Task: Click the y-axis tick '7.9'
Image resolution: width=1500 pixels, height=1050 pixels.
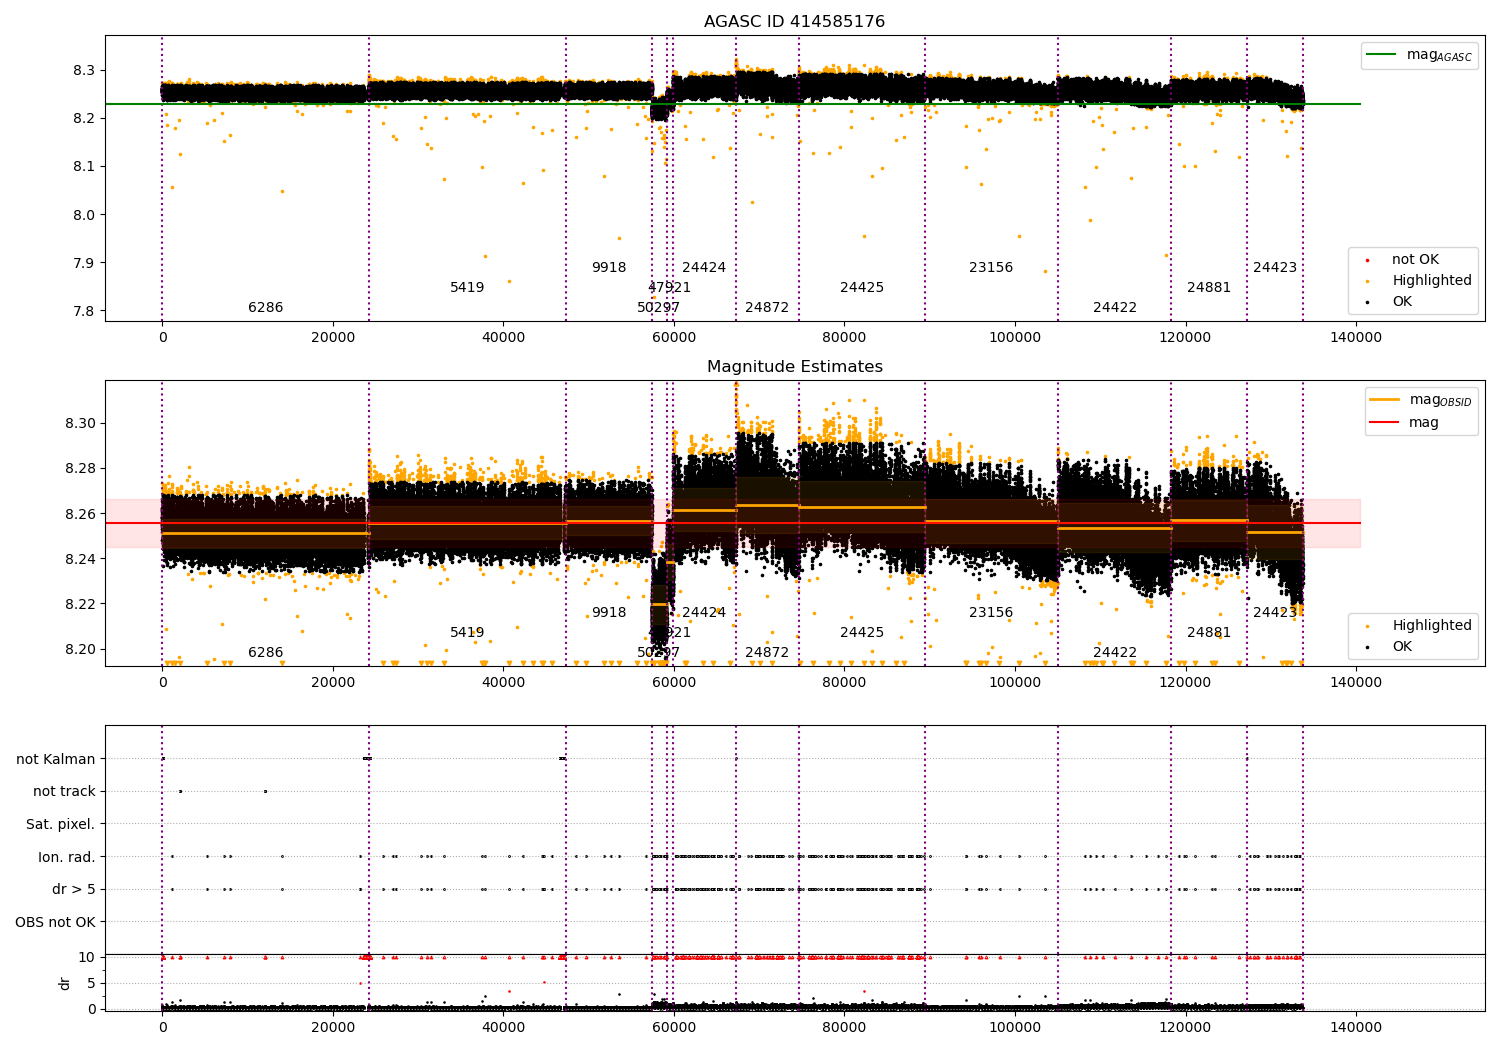Action: pyautogui.click(x=84, y=263)
